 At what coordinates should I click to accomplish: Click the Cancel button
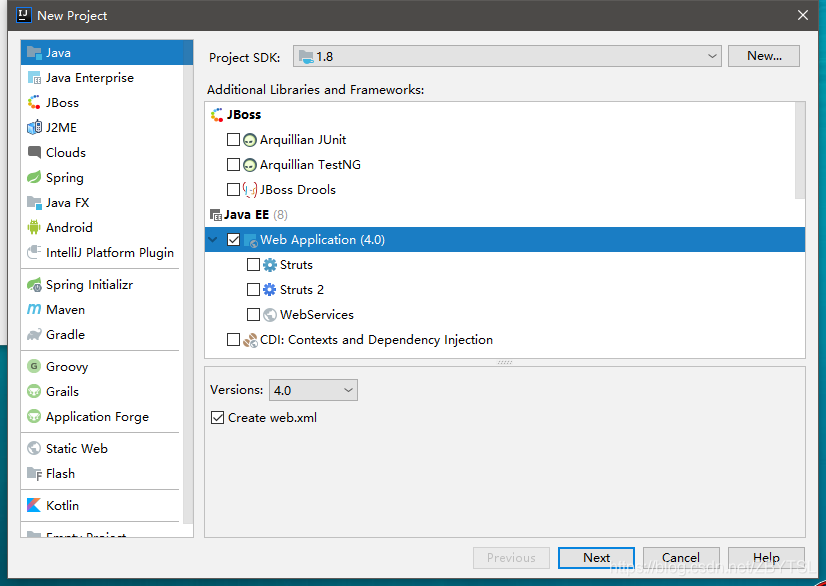[x=681, y=558]
